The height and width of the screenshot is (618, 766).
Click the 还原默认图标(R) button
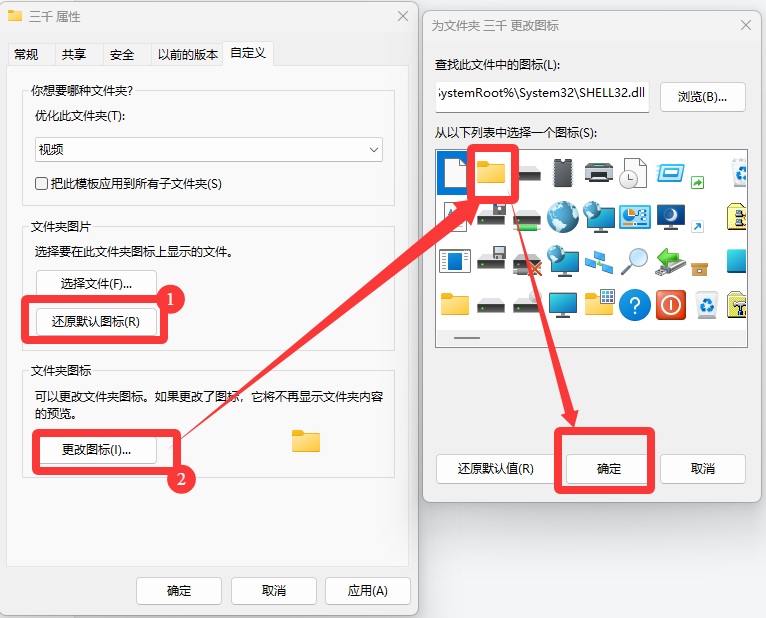pyautogui.click(x=96, y=321)
